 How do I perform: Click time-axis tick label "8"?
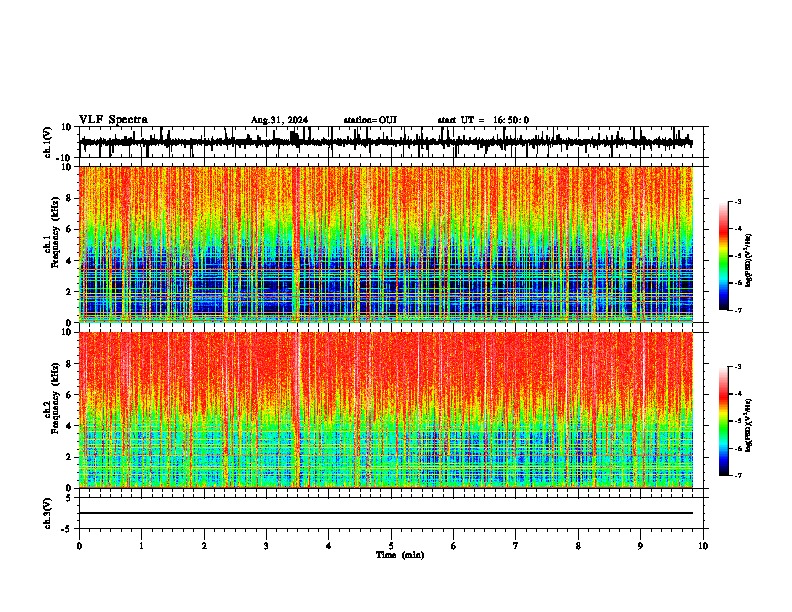pyautogui.click(x=578, y=546)
